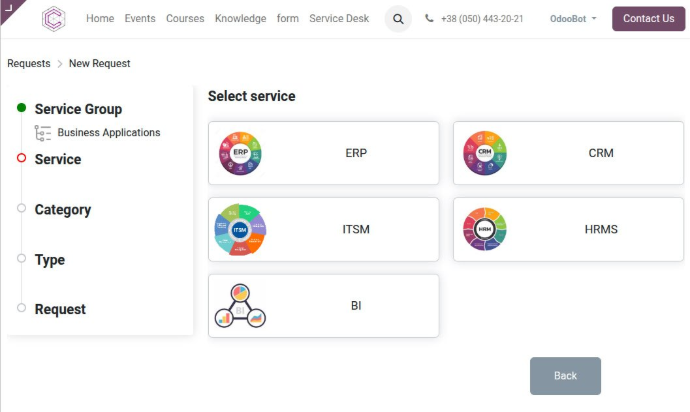Click the ITSM wheel icon
The image size is (690, 412).
pos(240,229)
